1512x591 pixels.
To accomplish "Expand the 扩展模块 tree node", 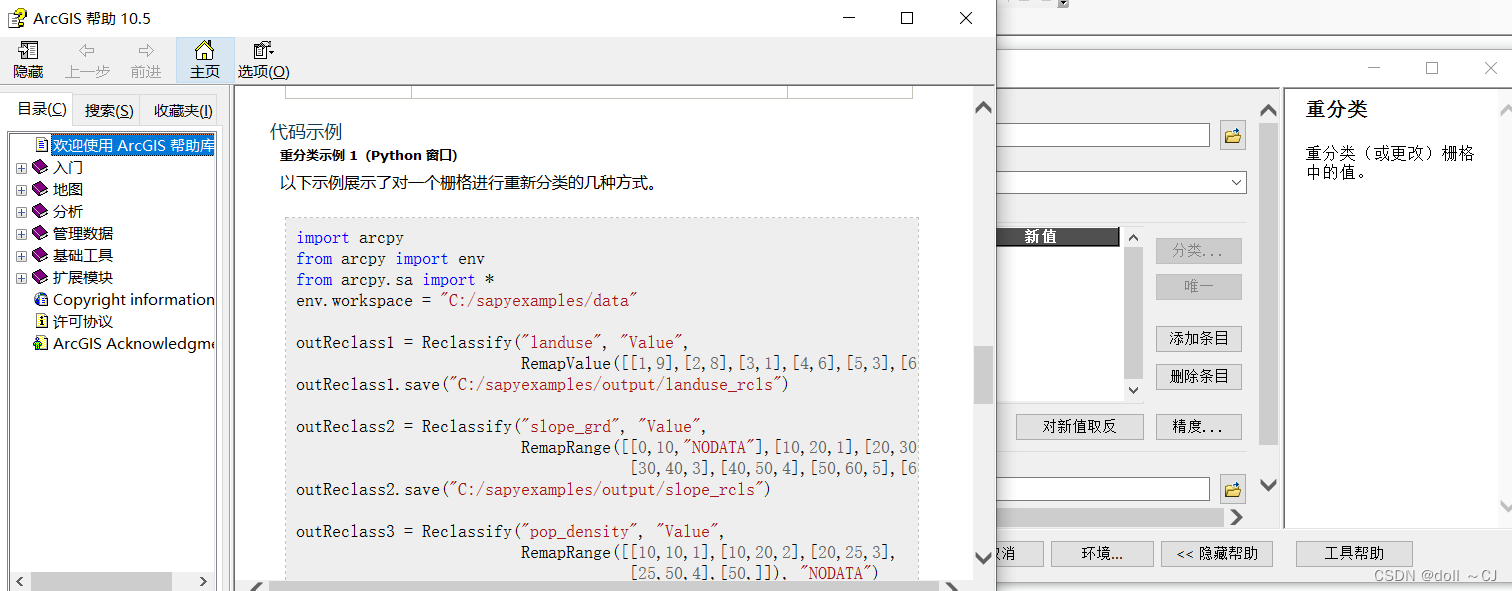I will click(21, 278).
